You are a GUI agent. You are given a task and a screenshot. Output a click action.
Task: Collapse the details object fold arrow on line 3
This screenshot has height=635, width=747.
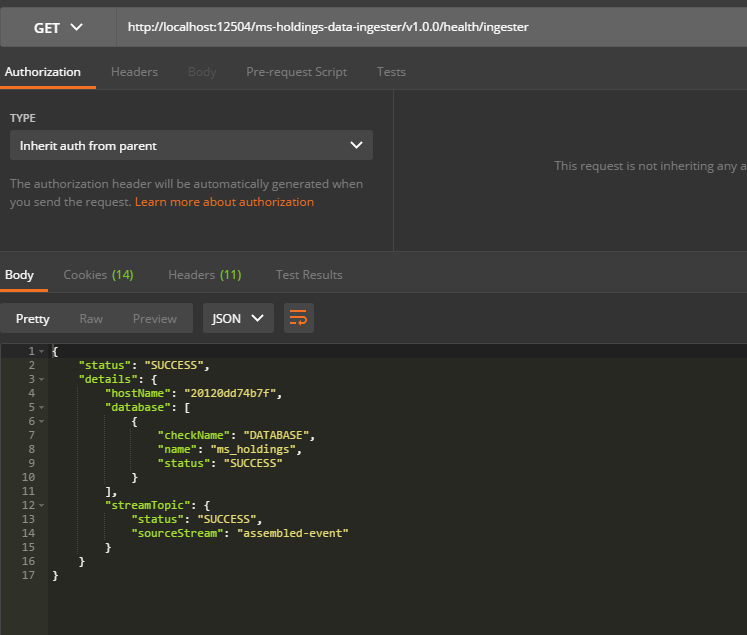[x=41, y=380]
